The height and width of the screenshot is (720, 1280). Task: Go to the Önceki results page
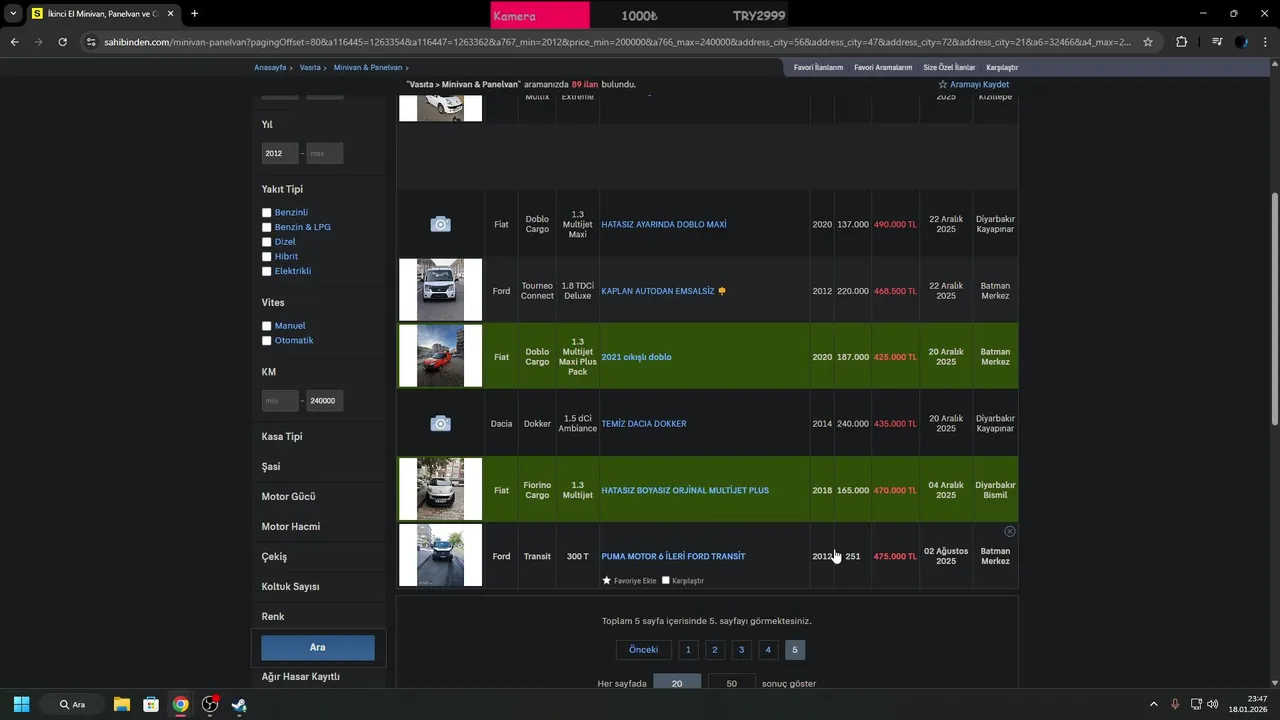click(643, 650)
